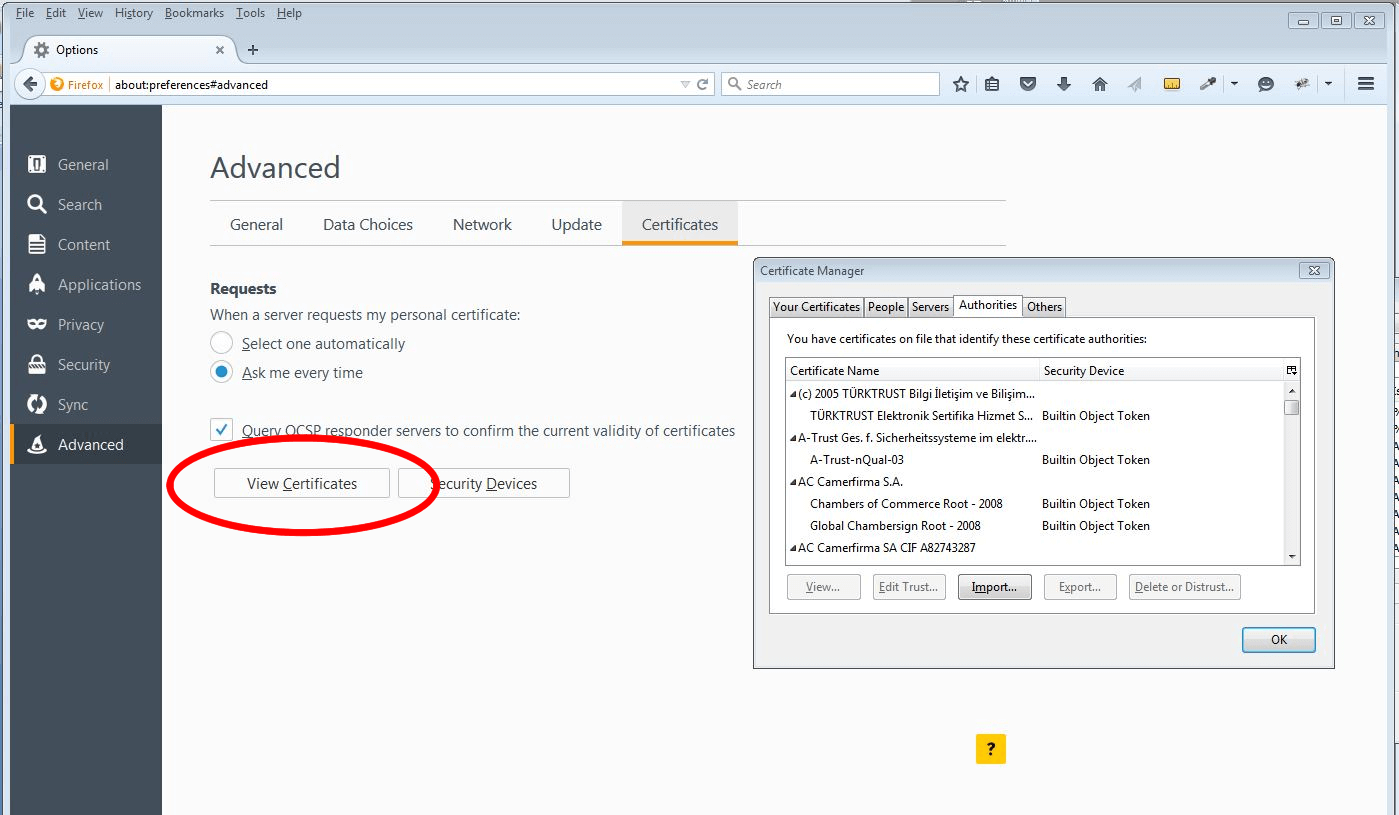Click the search magnifier icon in search box
Screen dimensions: 1399x815
click(x=735, y=85)
